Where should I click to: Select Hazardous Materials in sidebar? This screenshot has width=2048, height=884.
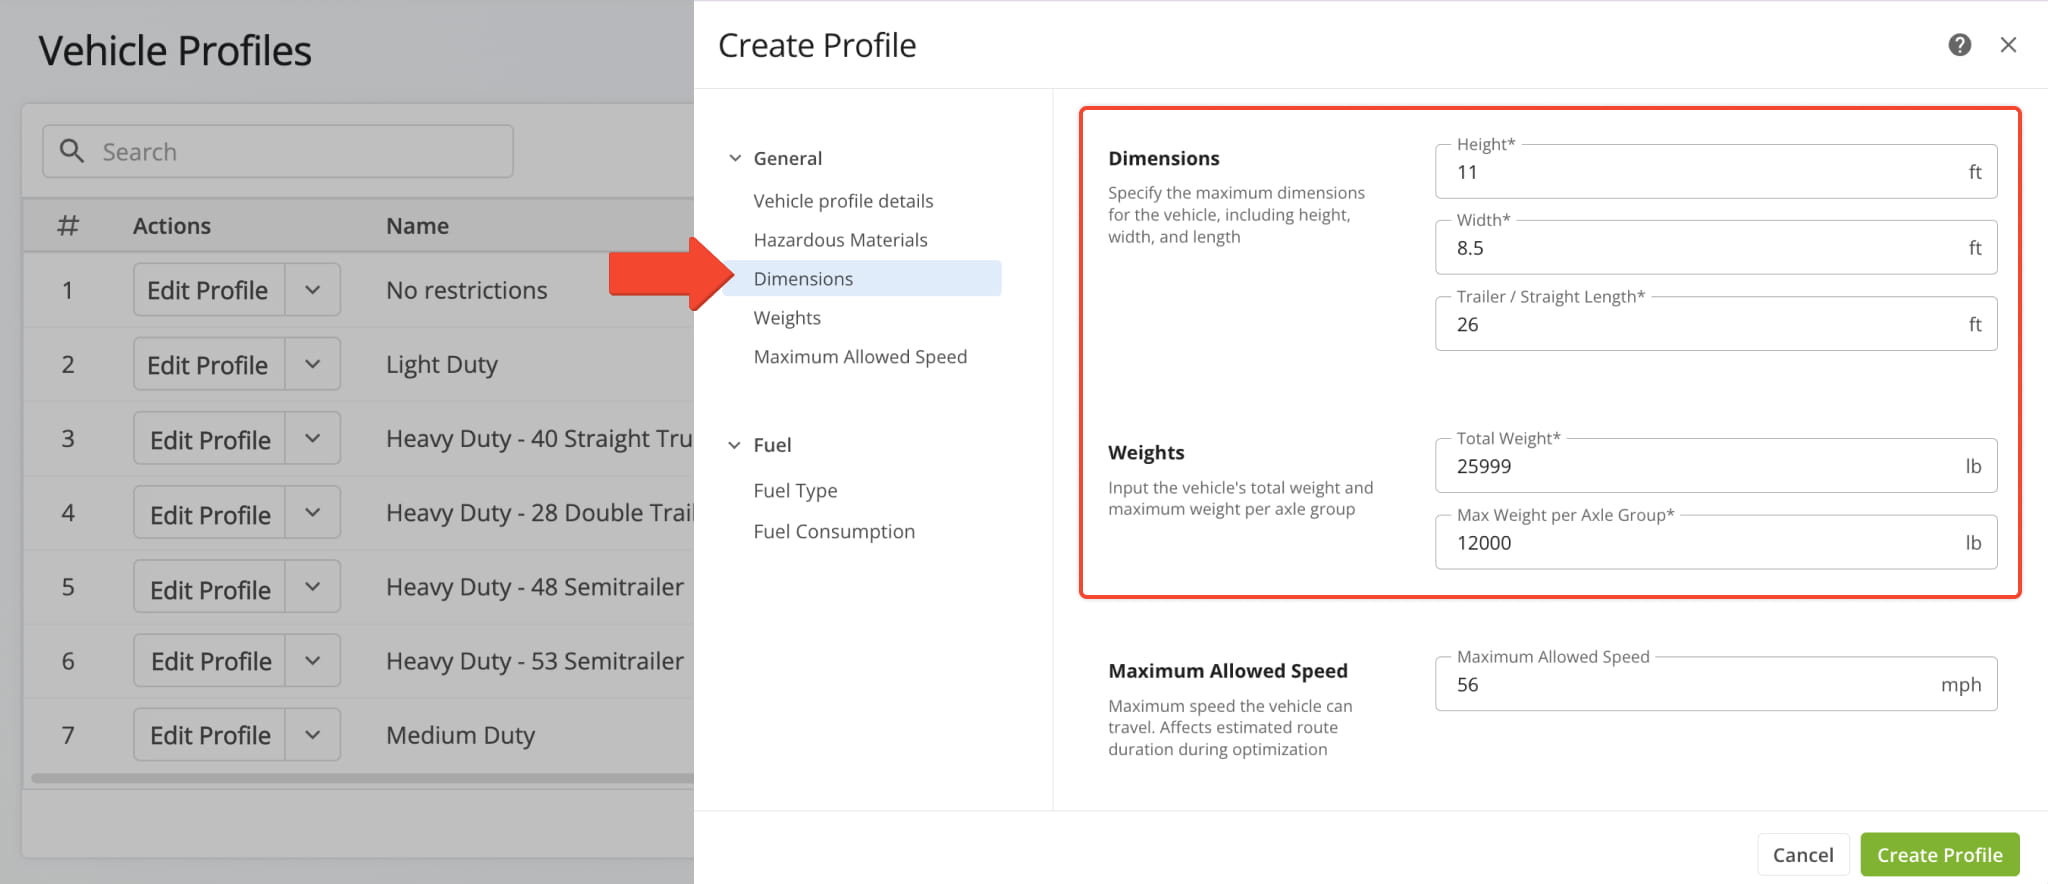pos(840,240)
